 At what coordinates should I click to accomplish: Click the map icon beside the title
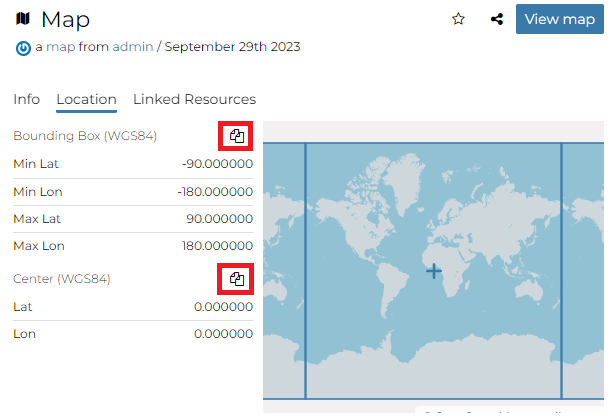point(23,19)
